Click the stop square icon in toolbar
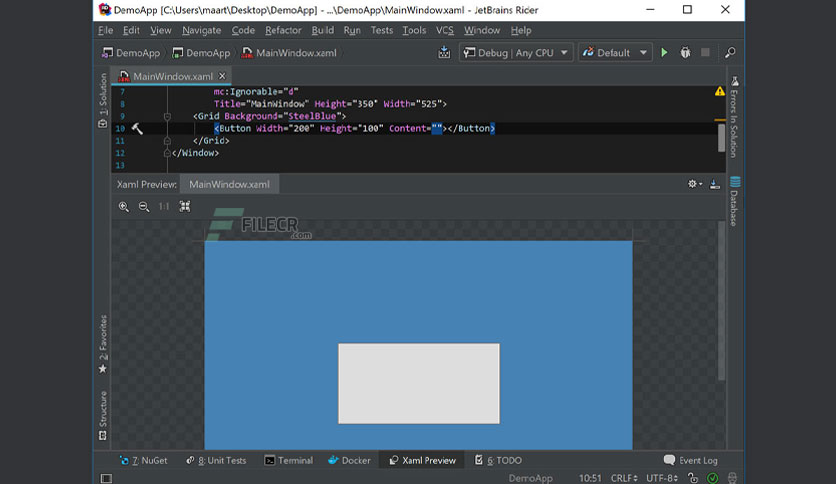Image resolution: width=836 pixels, height=484 pixels. point(705,52)
